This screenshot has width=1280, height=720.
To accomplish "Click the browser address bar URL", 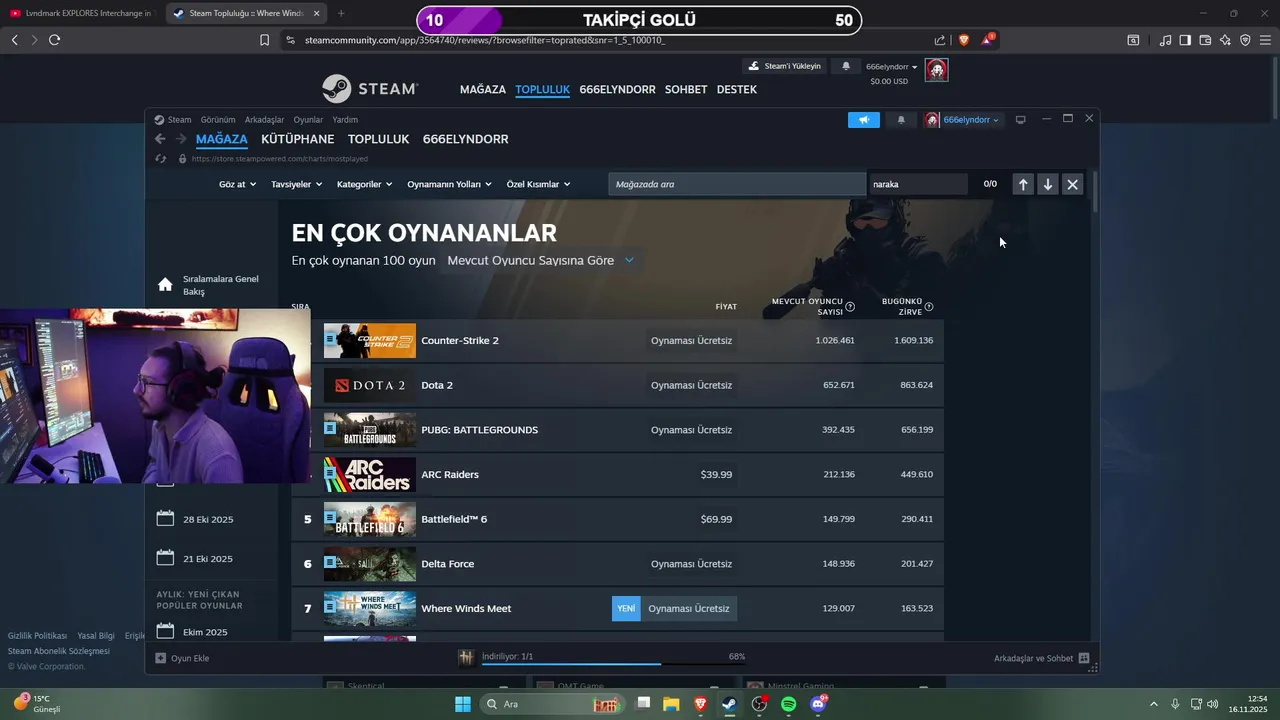I will point(485,40).
